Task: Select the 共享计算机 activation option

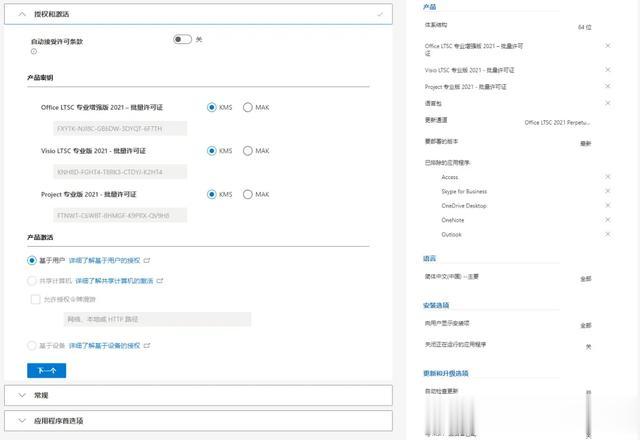Action: click(32, 281)
